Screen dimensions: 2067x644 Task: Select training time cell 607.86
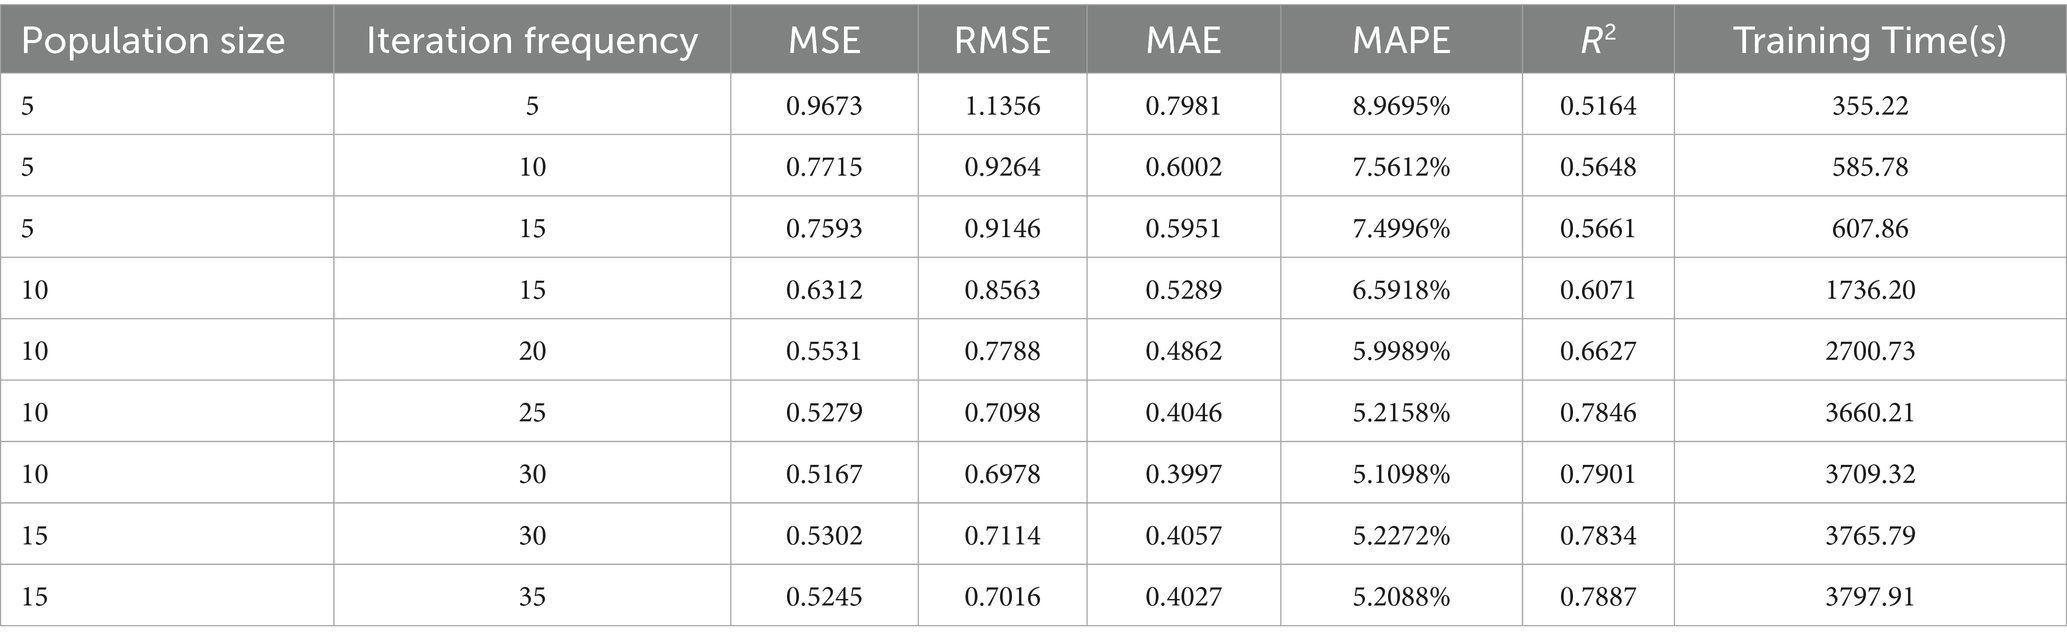[1870, 228]
